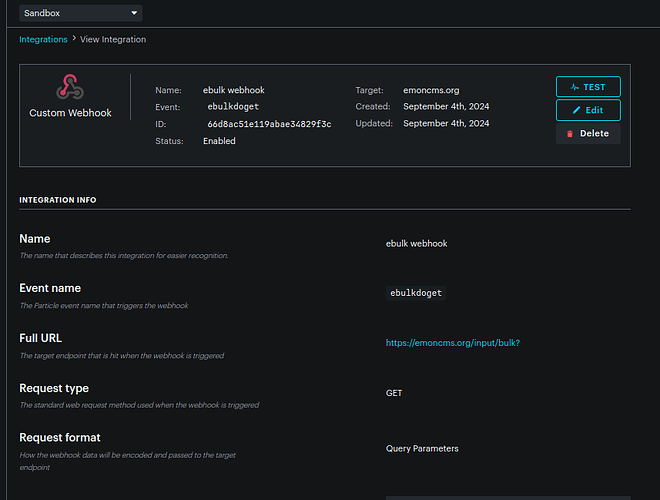The width and height of the screenshot is (660, 500).
Task: Run the TEST button
Action: (x=588, y=87)
